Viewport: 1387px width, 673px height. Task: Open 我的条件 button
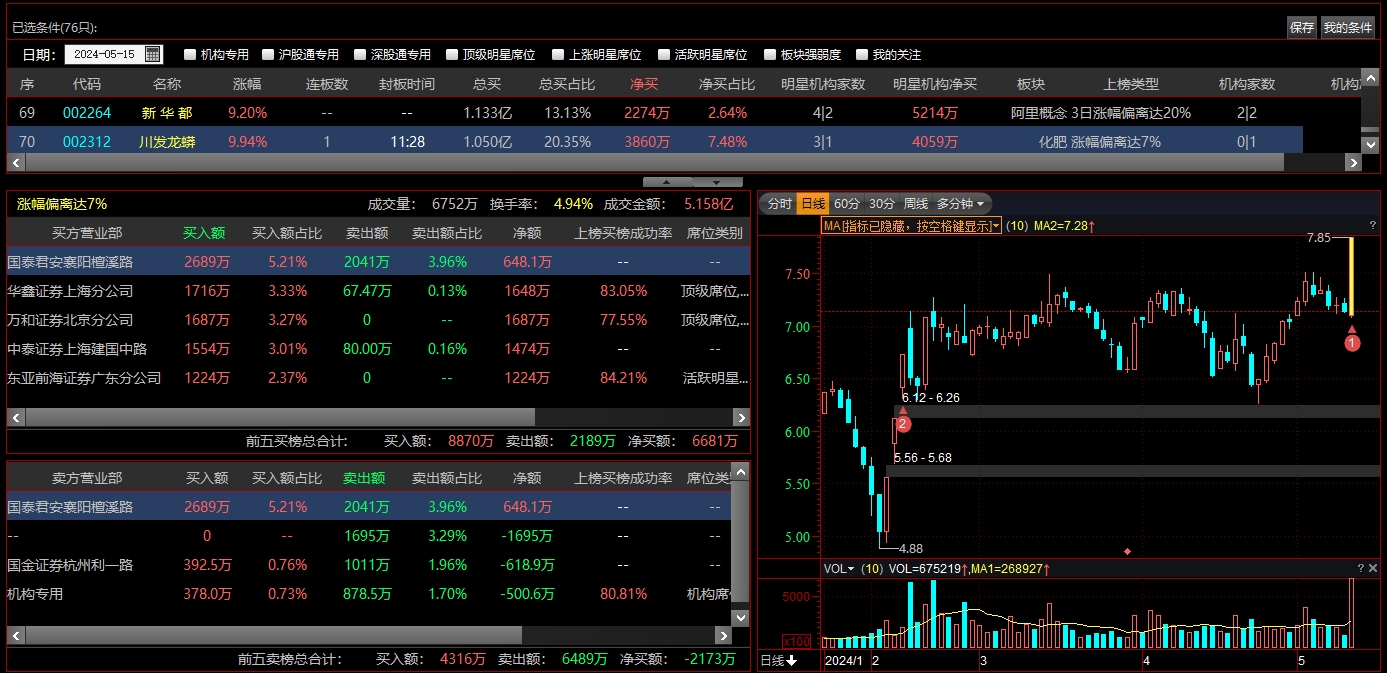tap(1349, 28)
